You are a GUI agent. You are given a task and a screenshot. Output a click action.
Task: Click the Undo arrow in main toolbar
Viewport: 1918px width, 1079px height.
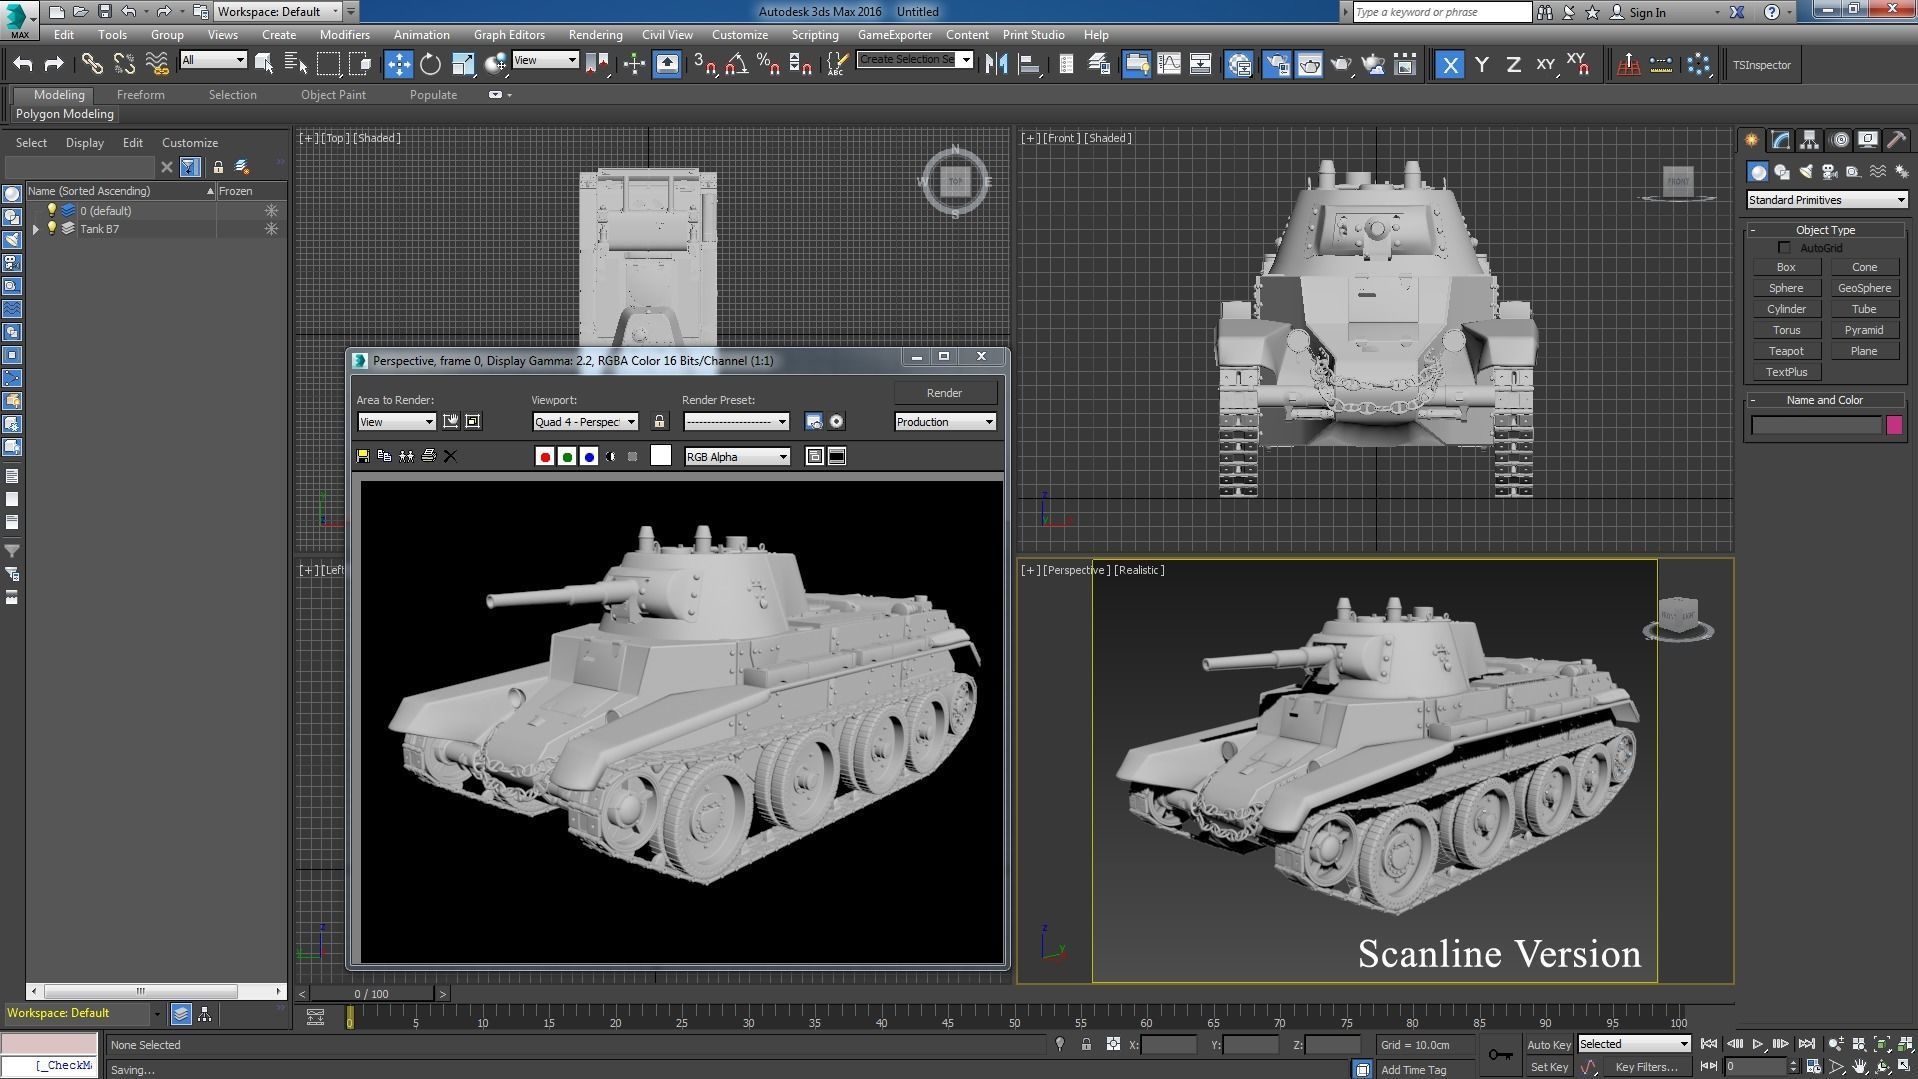(x=22, y=65)
